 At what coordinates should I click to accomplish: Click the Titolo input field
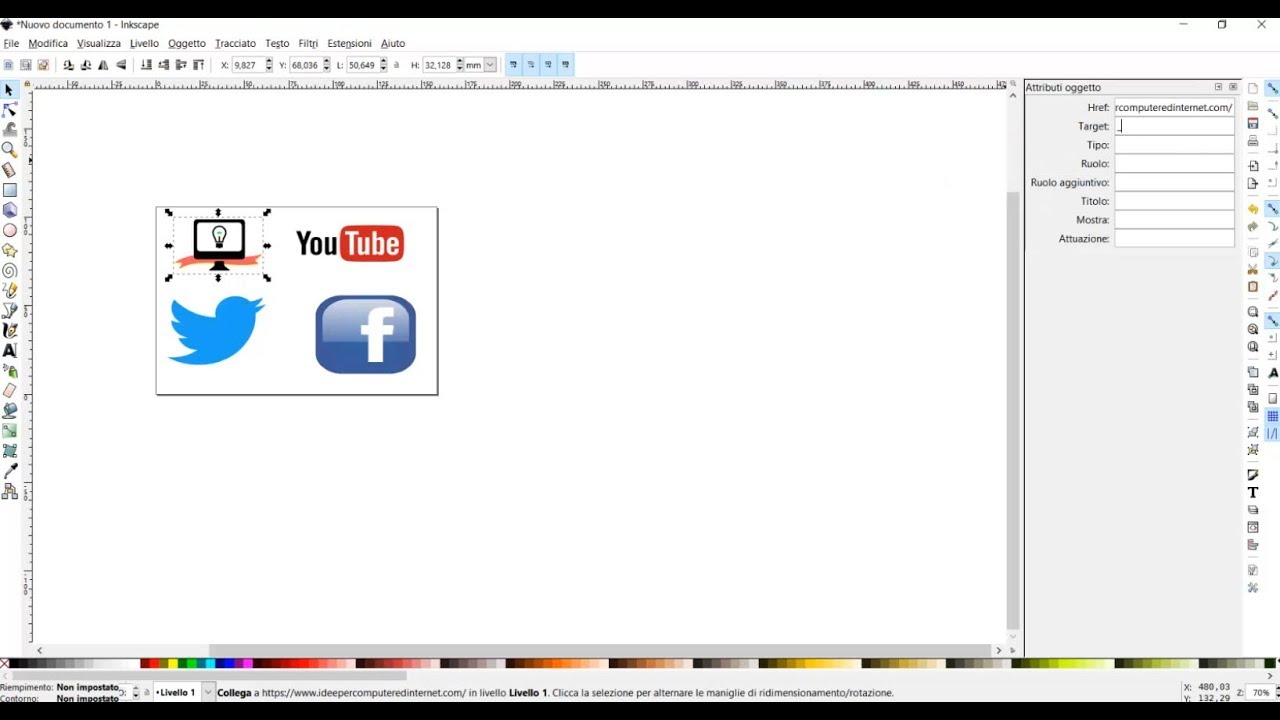(x=1174, y=201)
